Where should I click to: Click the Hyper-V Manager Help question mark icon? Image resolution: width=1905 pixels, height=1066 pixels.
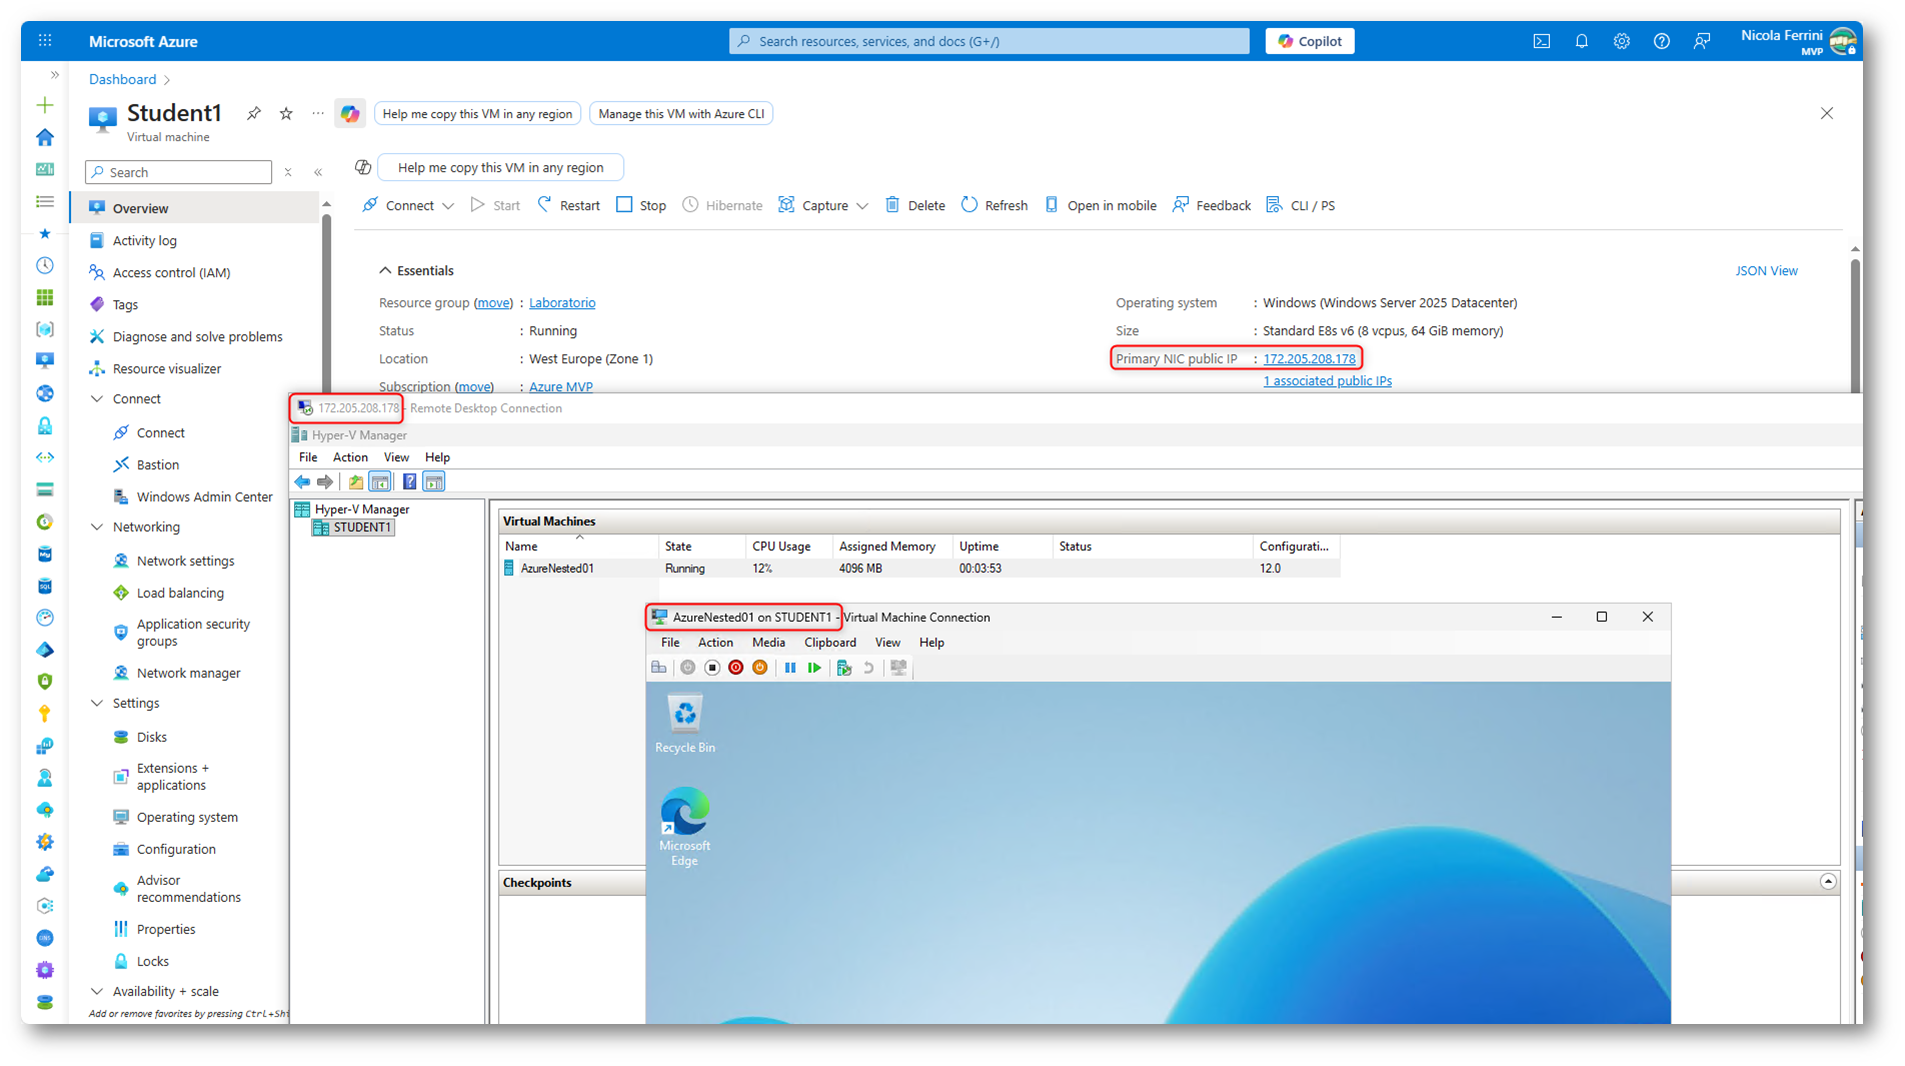click(x=409, y=482)
